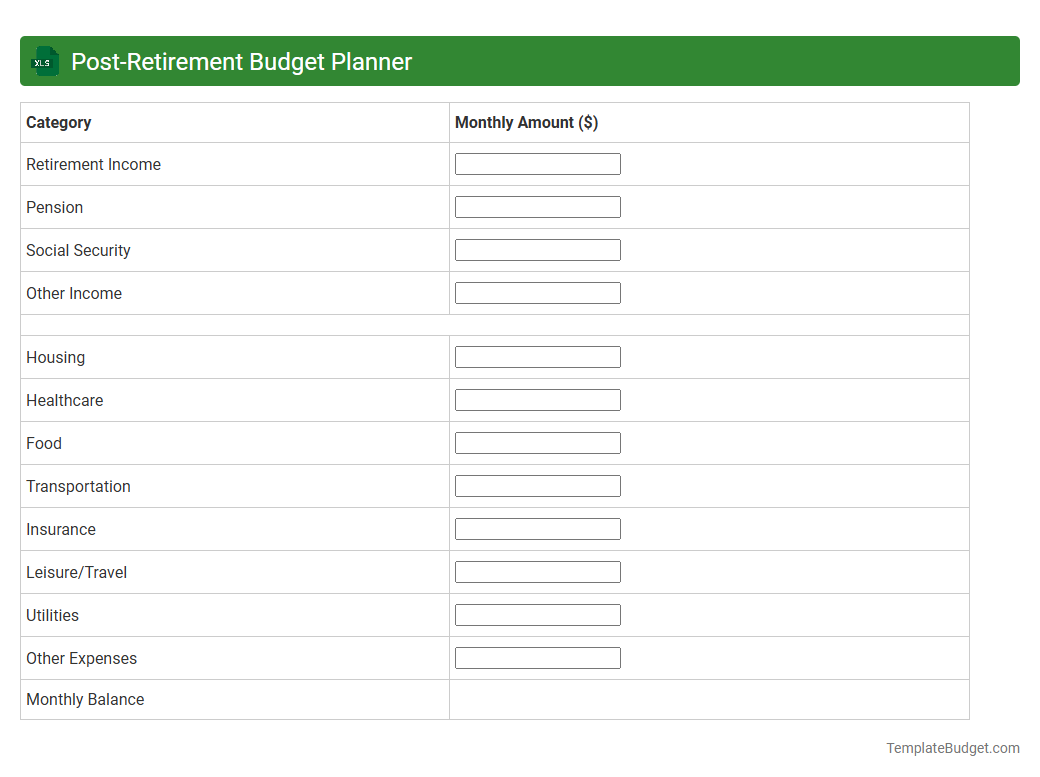The image size is (1040, 777).
Task: Select the Healthcare amount input box
Action: [537, 399]
